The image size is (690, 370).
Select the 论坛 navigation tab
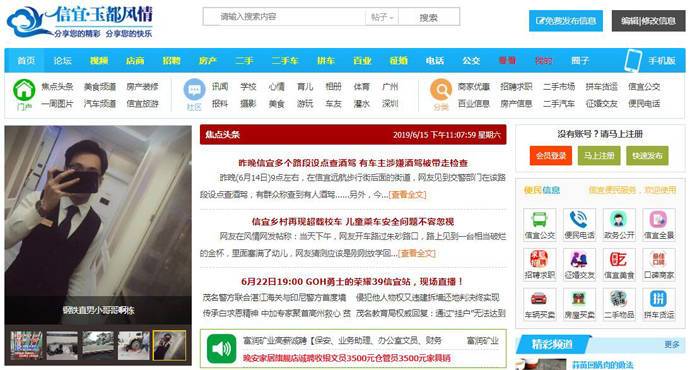pos(62,61)
